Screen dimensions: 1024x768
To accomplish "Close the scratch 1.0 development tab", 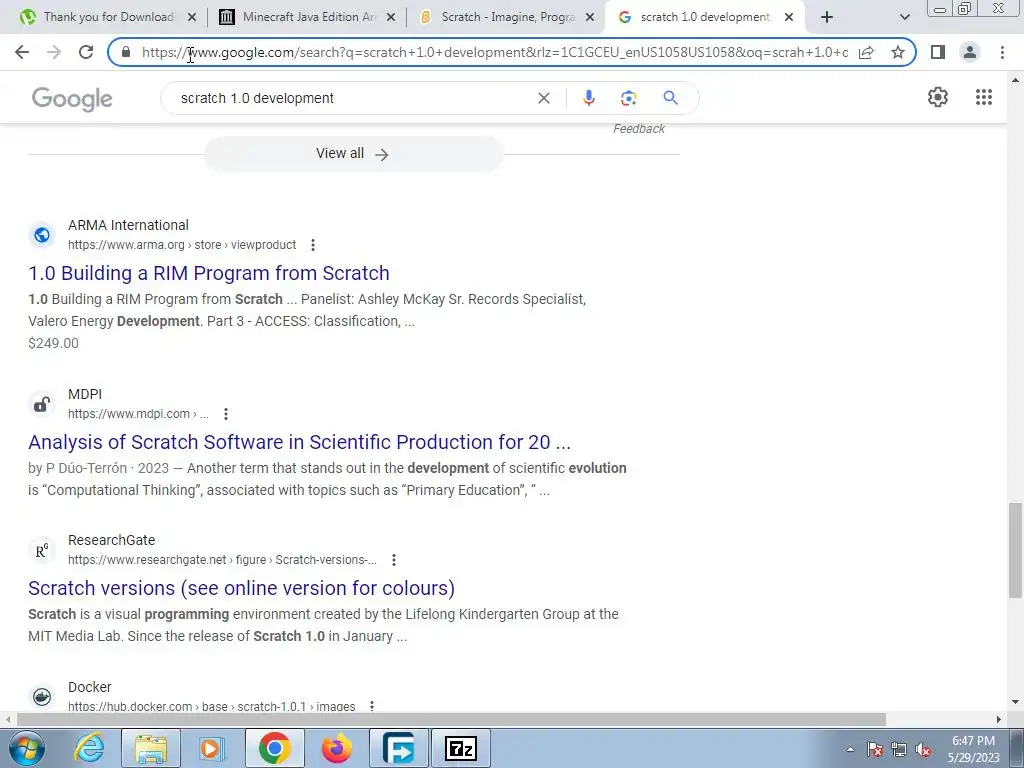I will 789,18.
